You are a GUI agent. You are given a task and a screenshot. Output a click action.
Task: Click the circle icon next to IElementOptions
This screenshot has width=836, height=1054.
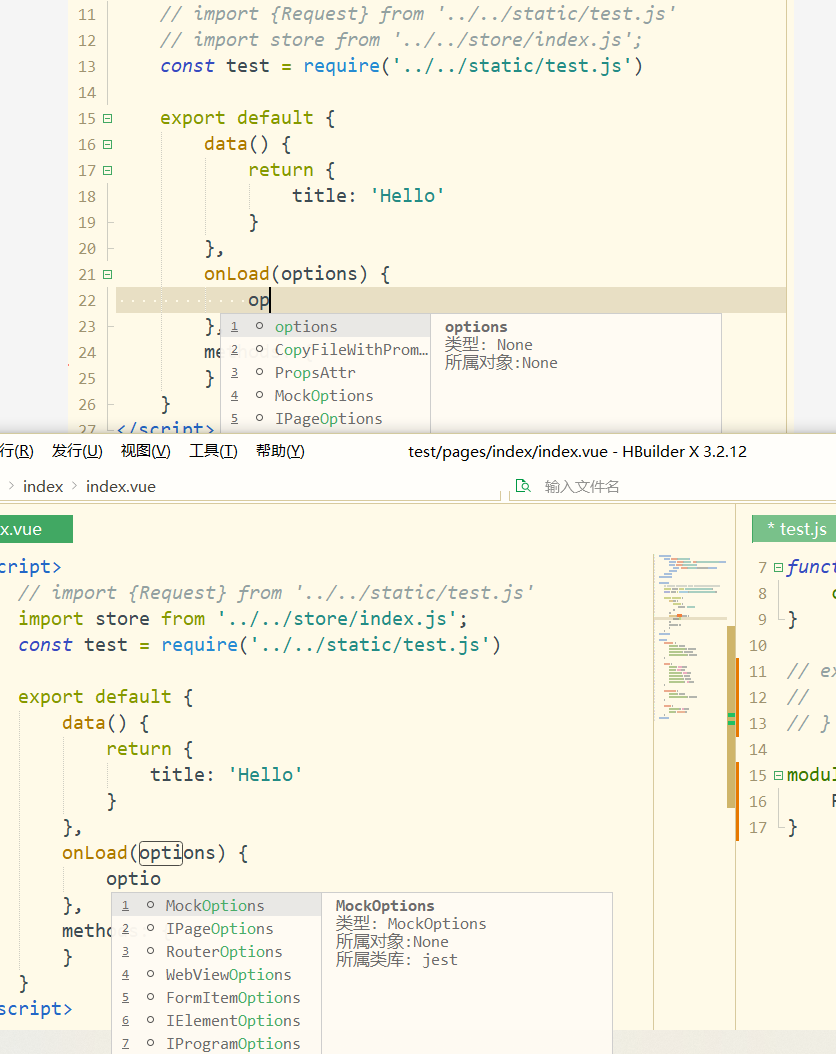(x=150, y=1020)
